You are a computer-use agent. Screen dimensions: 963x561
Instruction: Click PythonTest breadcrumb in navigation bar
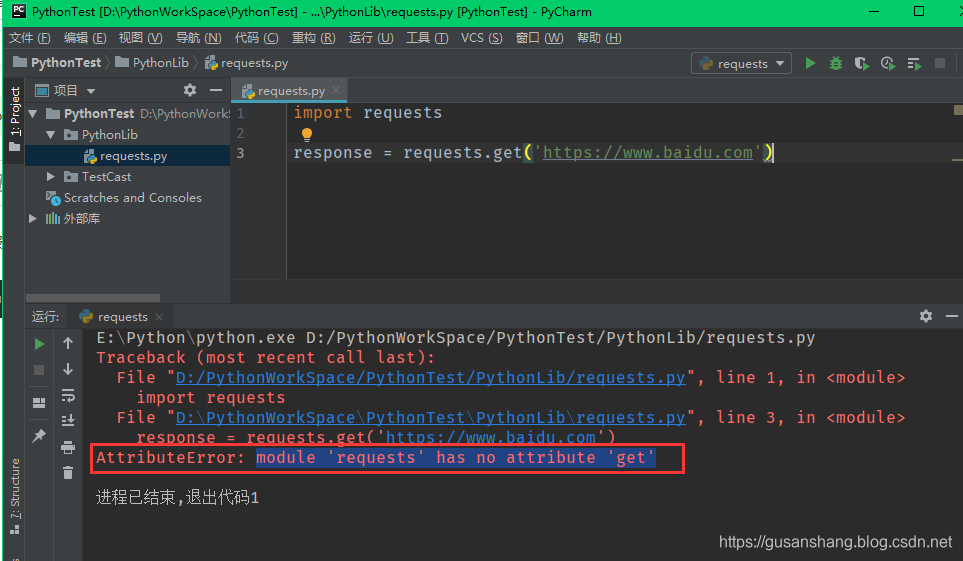pos(57,63)
